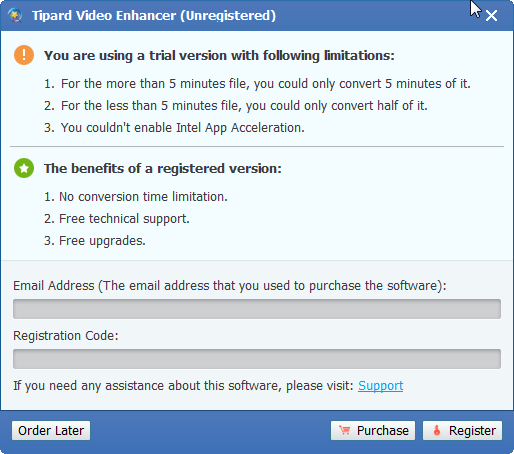Click the Intel App Acceleration limitation text
Screen dimensions: 514x454
pyautogui.click(x=174, y=128)
